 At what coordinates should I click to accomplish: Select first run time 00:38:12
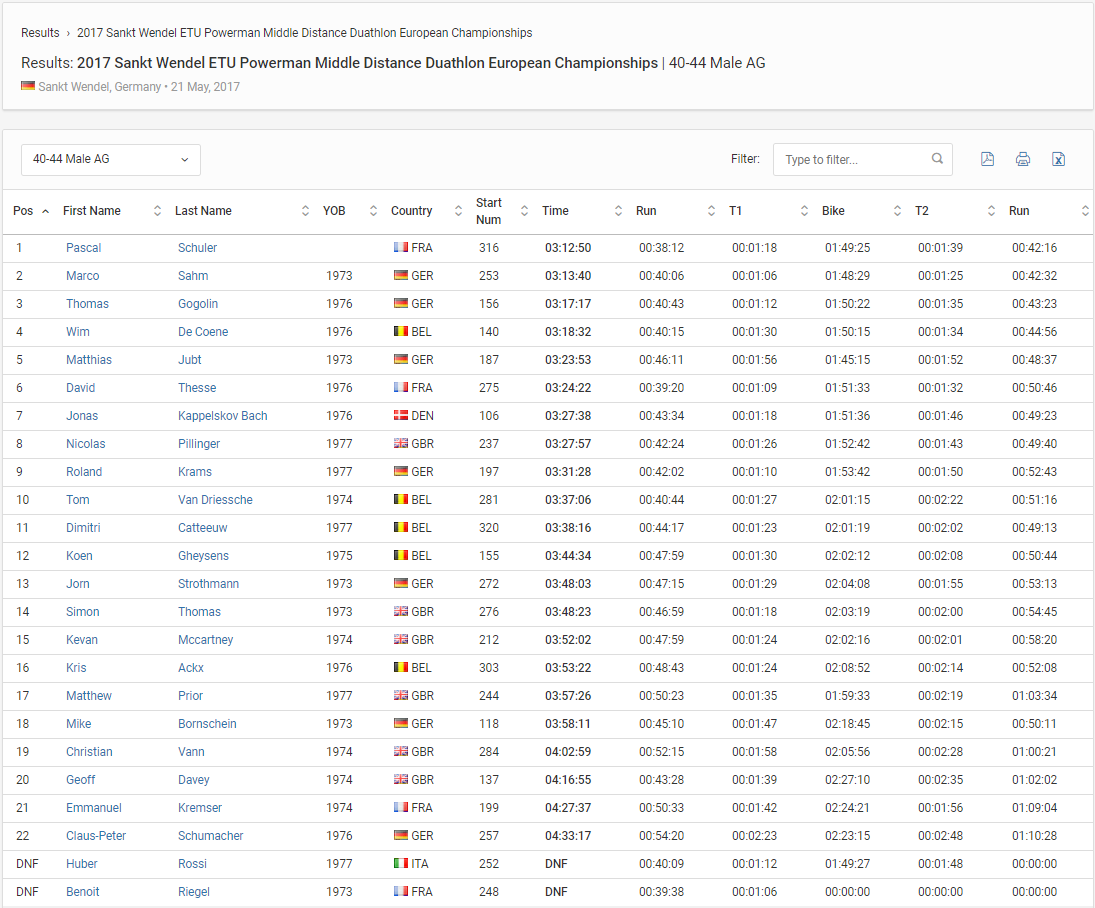(661, 248)
